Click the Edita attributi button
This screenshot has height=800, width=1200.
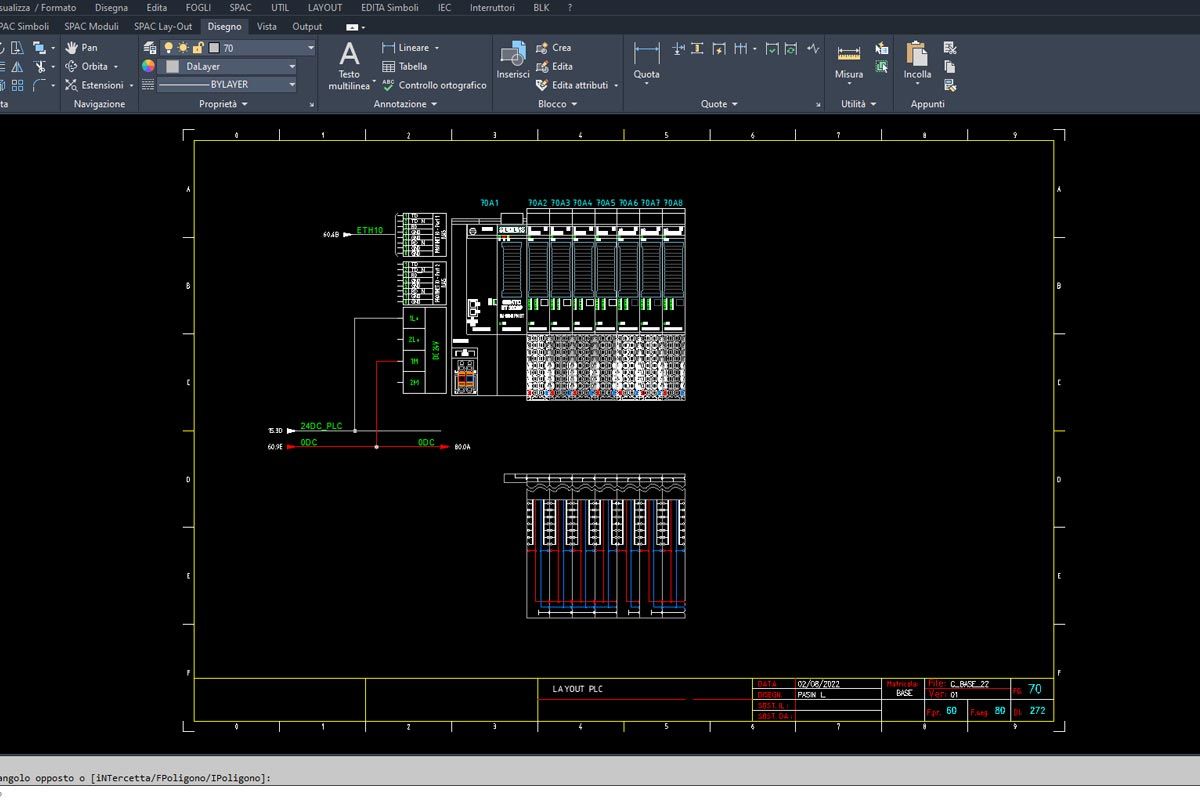578,85
